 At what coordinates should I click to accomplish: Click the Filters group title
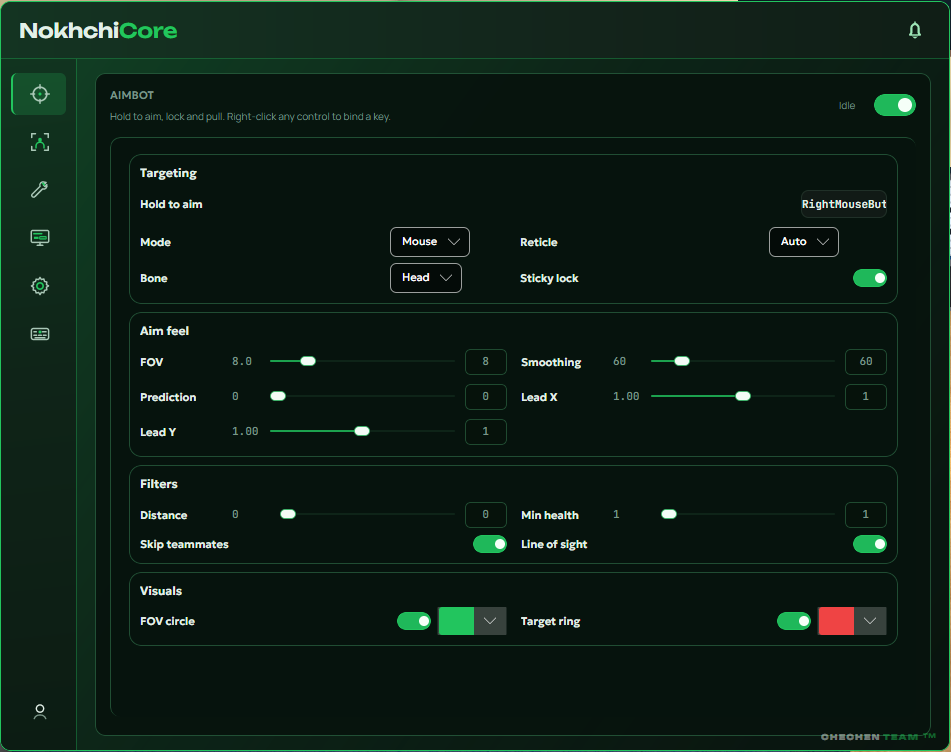pos(159,484)
